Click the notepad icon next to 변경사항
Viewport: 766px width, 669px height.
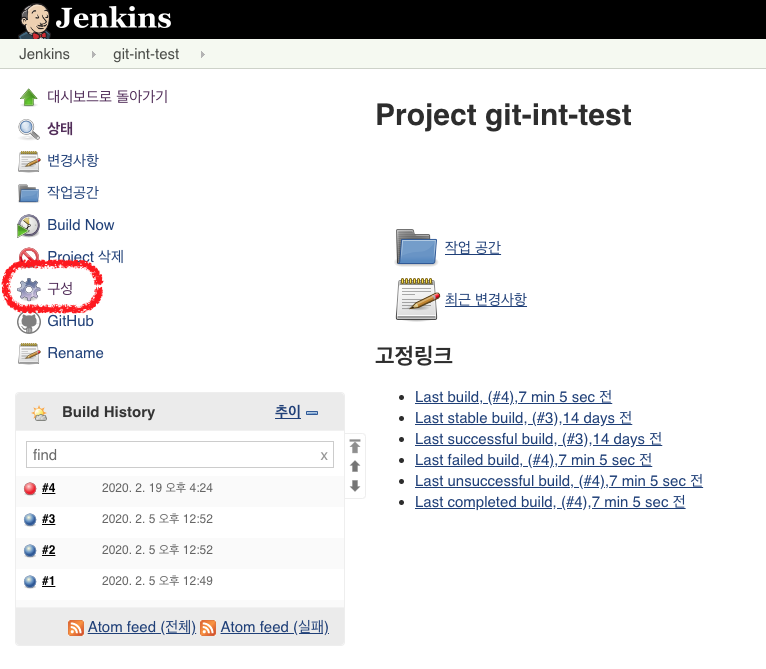click(x=28, y=161)
